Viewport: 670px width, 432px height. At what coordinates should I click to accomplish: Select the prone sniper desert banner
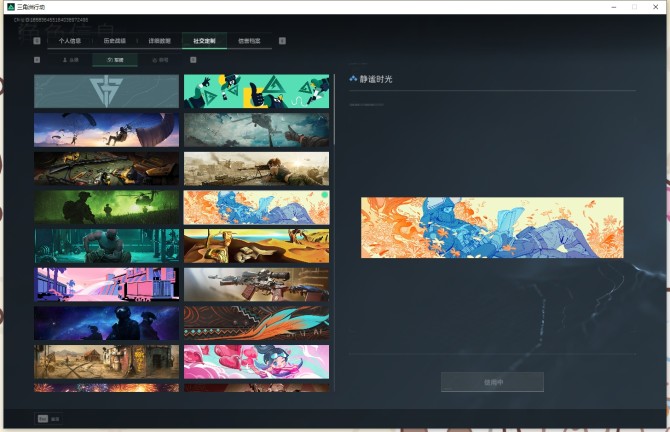[x=256, y=169]
